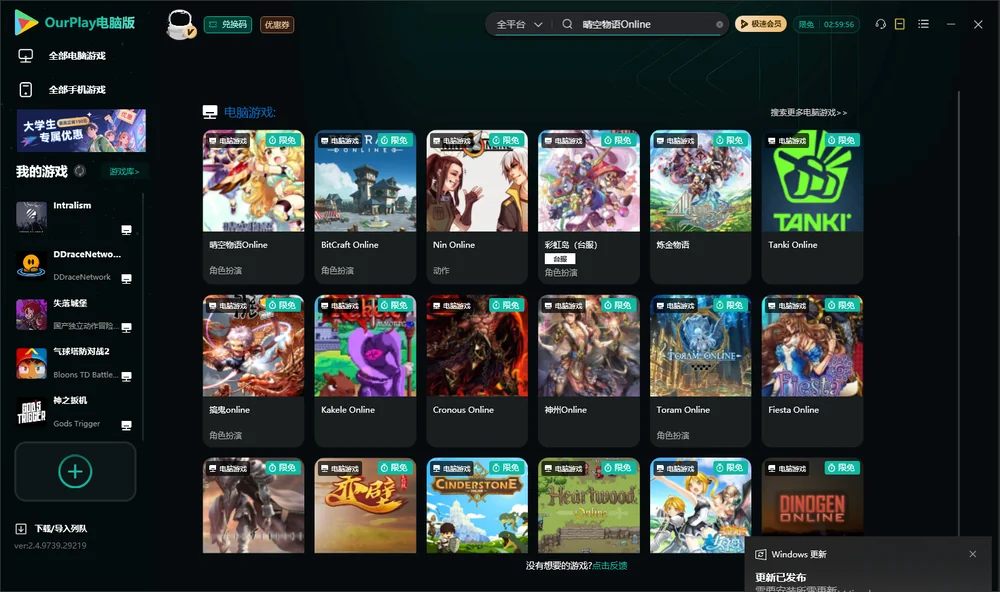
Task: Clear the search box text
Action: 719,25
